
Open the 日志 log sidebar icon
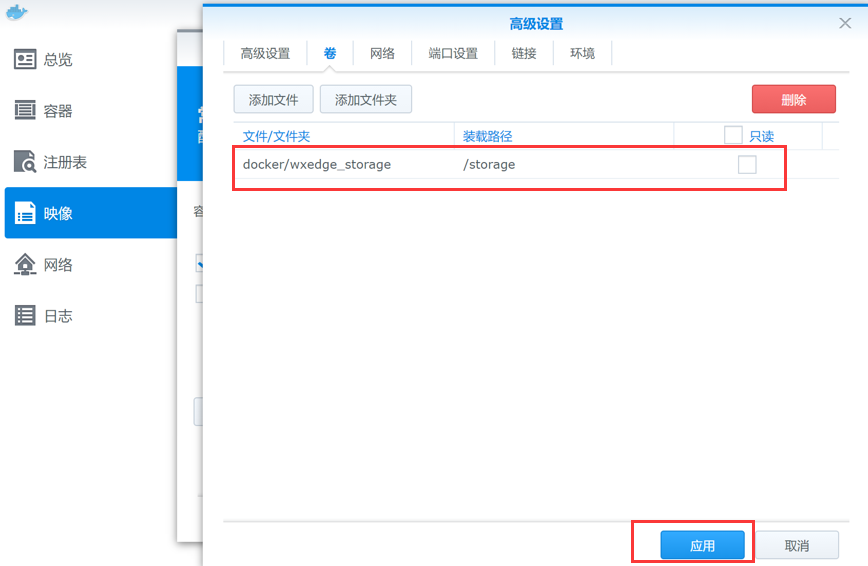click(x=25, y=316)
